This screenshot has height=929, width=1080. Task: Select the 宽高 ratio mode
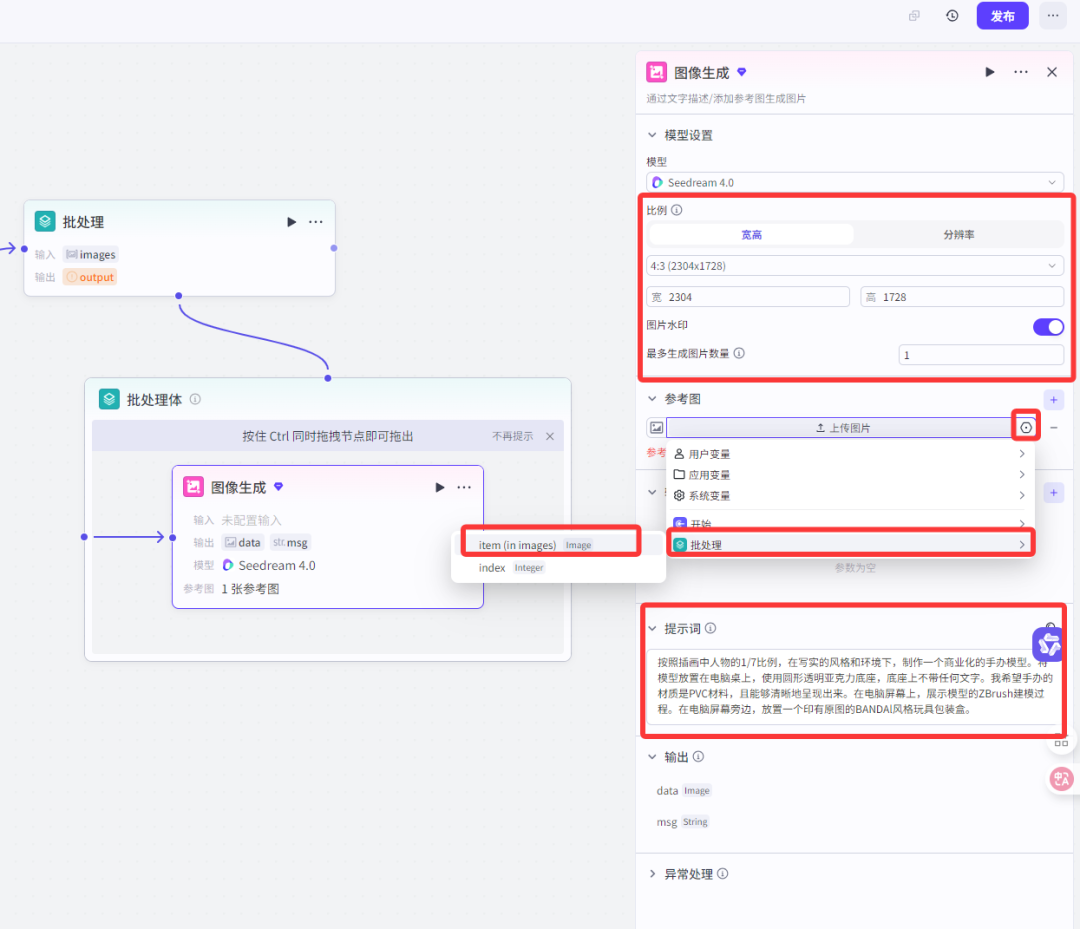click(752, 235)
